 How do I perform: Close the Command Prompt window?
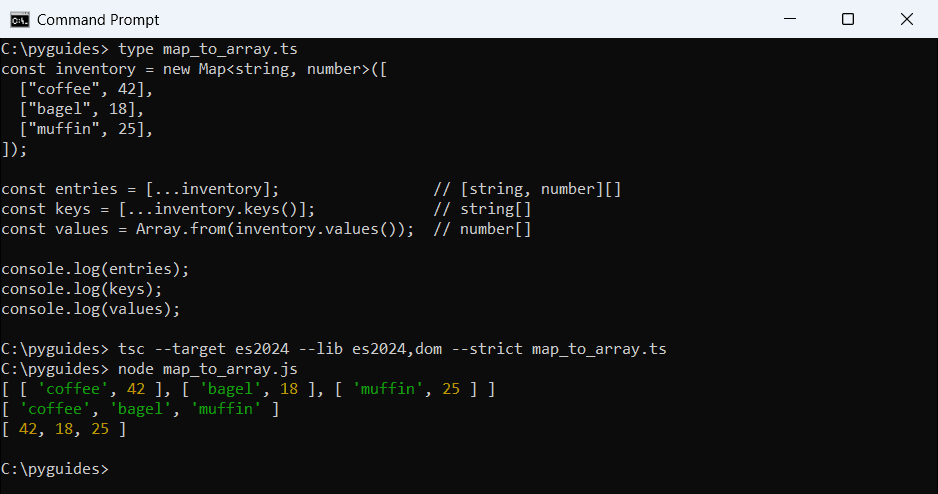pos(907,19)
